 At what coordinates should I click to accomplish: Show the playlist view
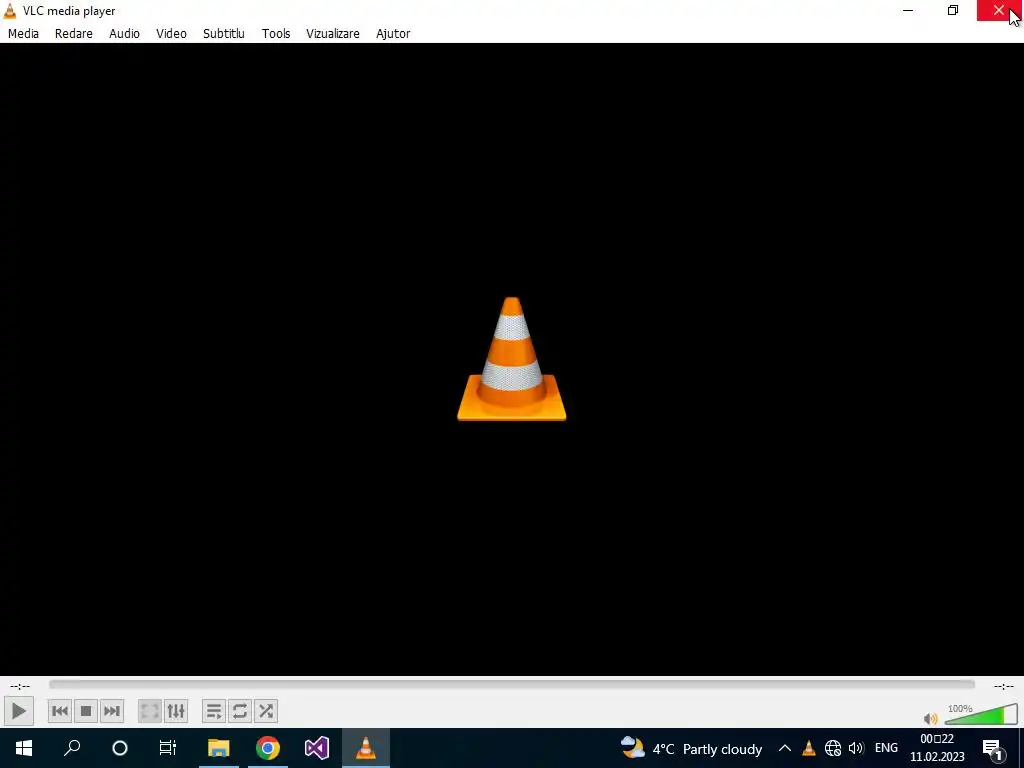click(214, 711)
